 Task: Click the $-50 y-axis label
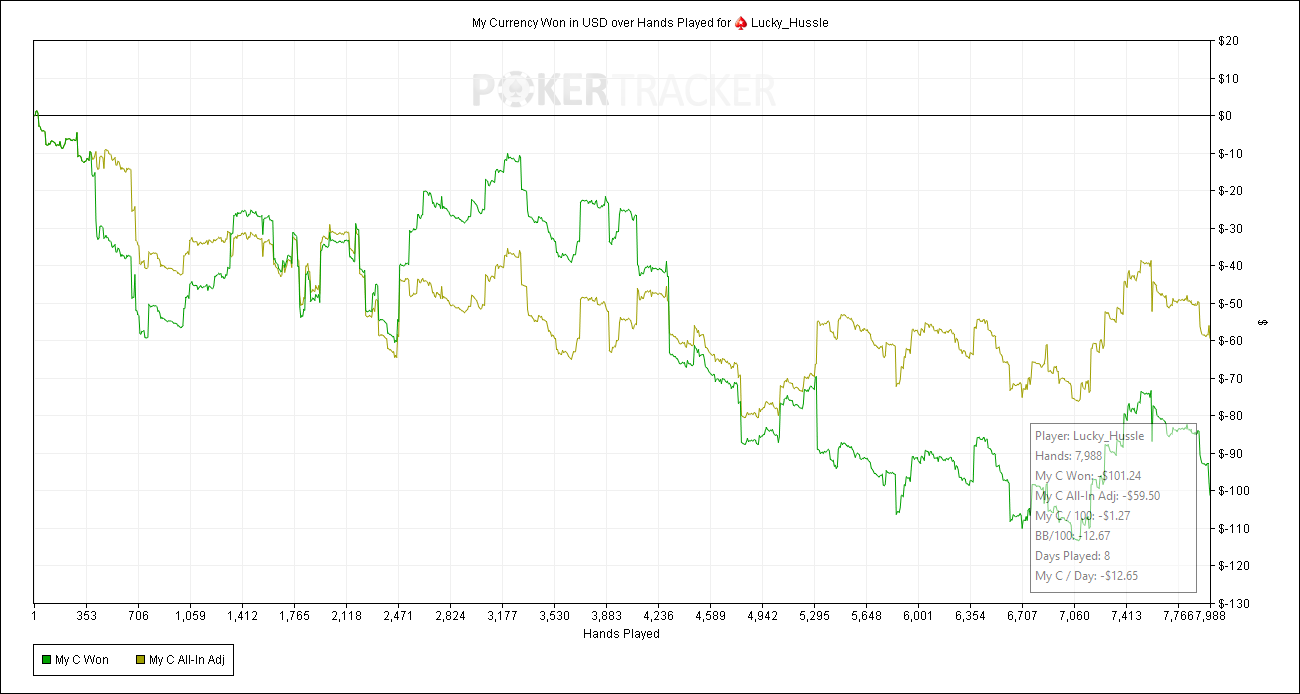(x=1231, y=303)
